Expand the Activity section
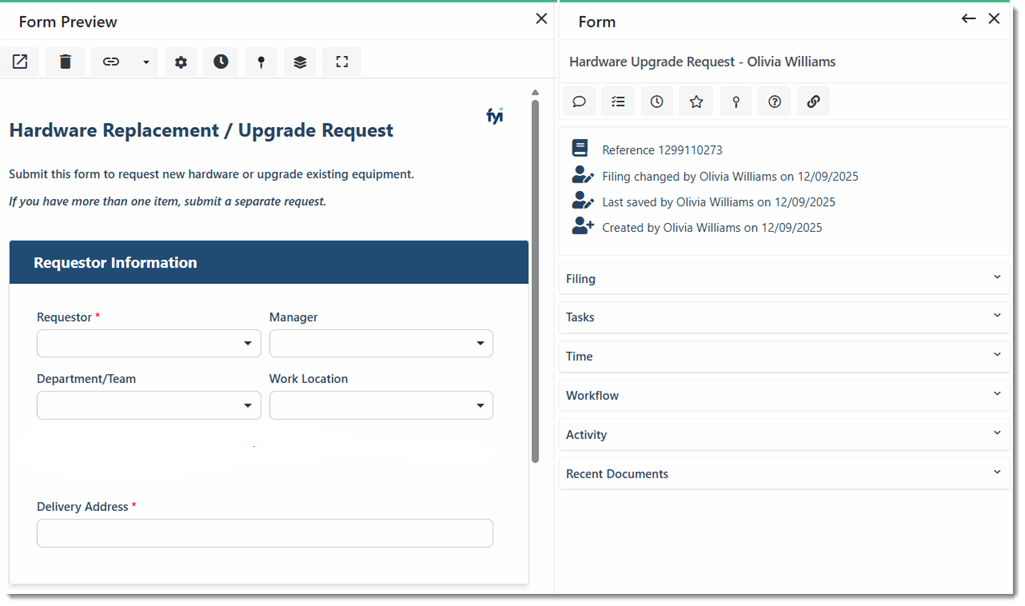1025x606 pixels. (x=784, y=435)
